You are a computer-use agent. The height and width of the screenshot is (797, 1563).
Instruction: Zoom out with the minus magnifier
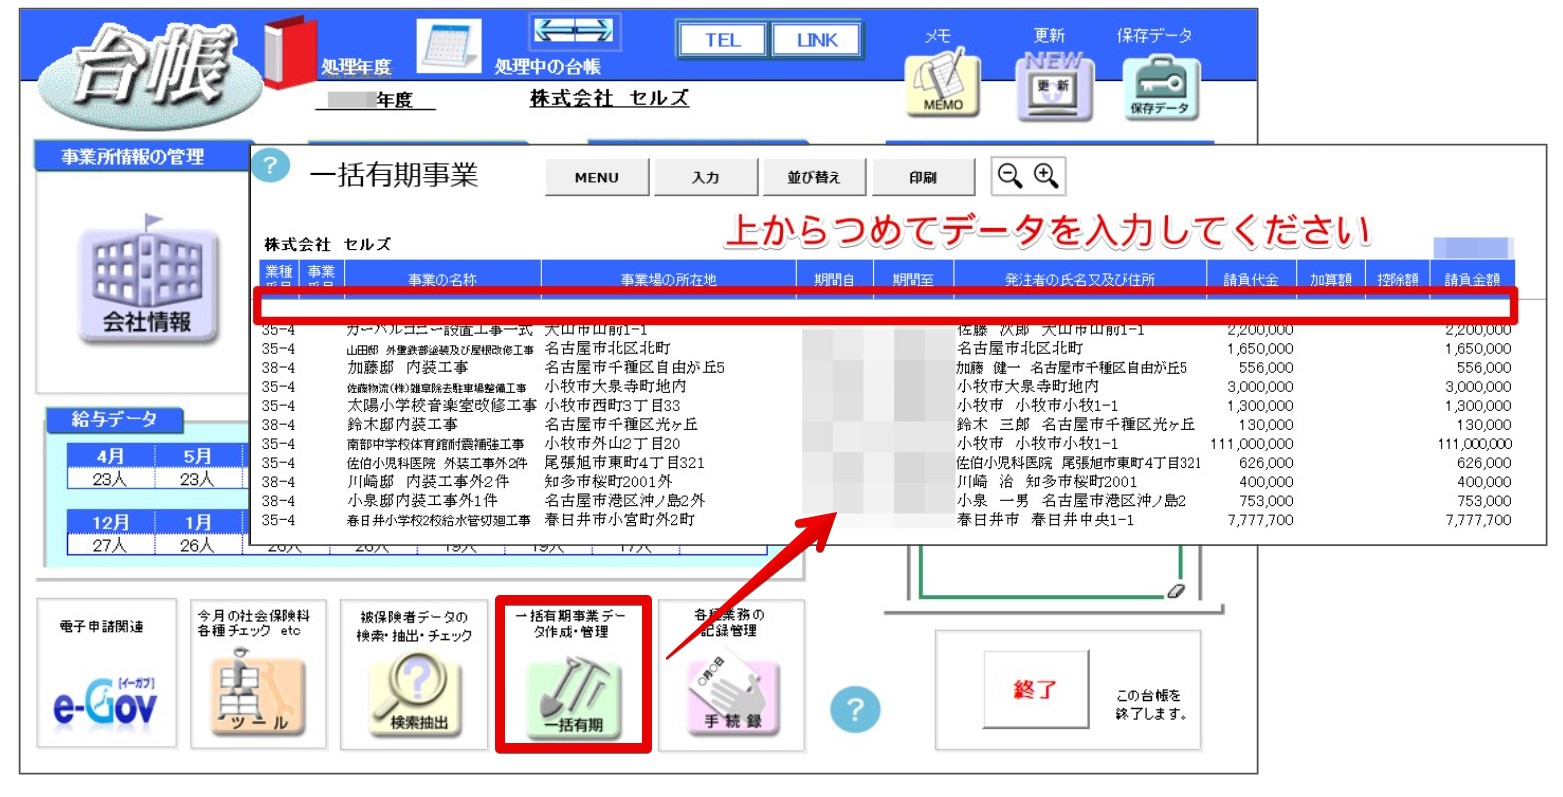1010,176
